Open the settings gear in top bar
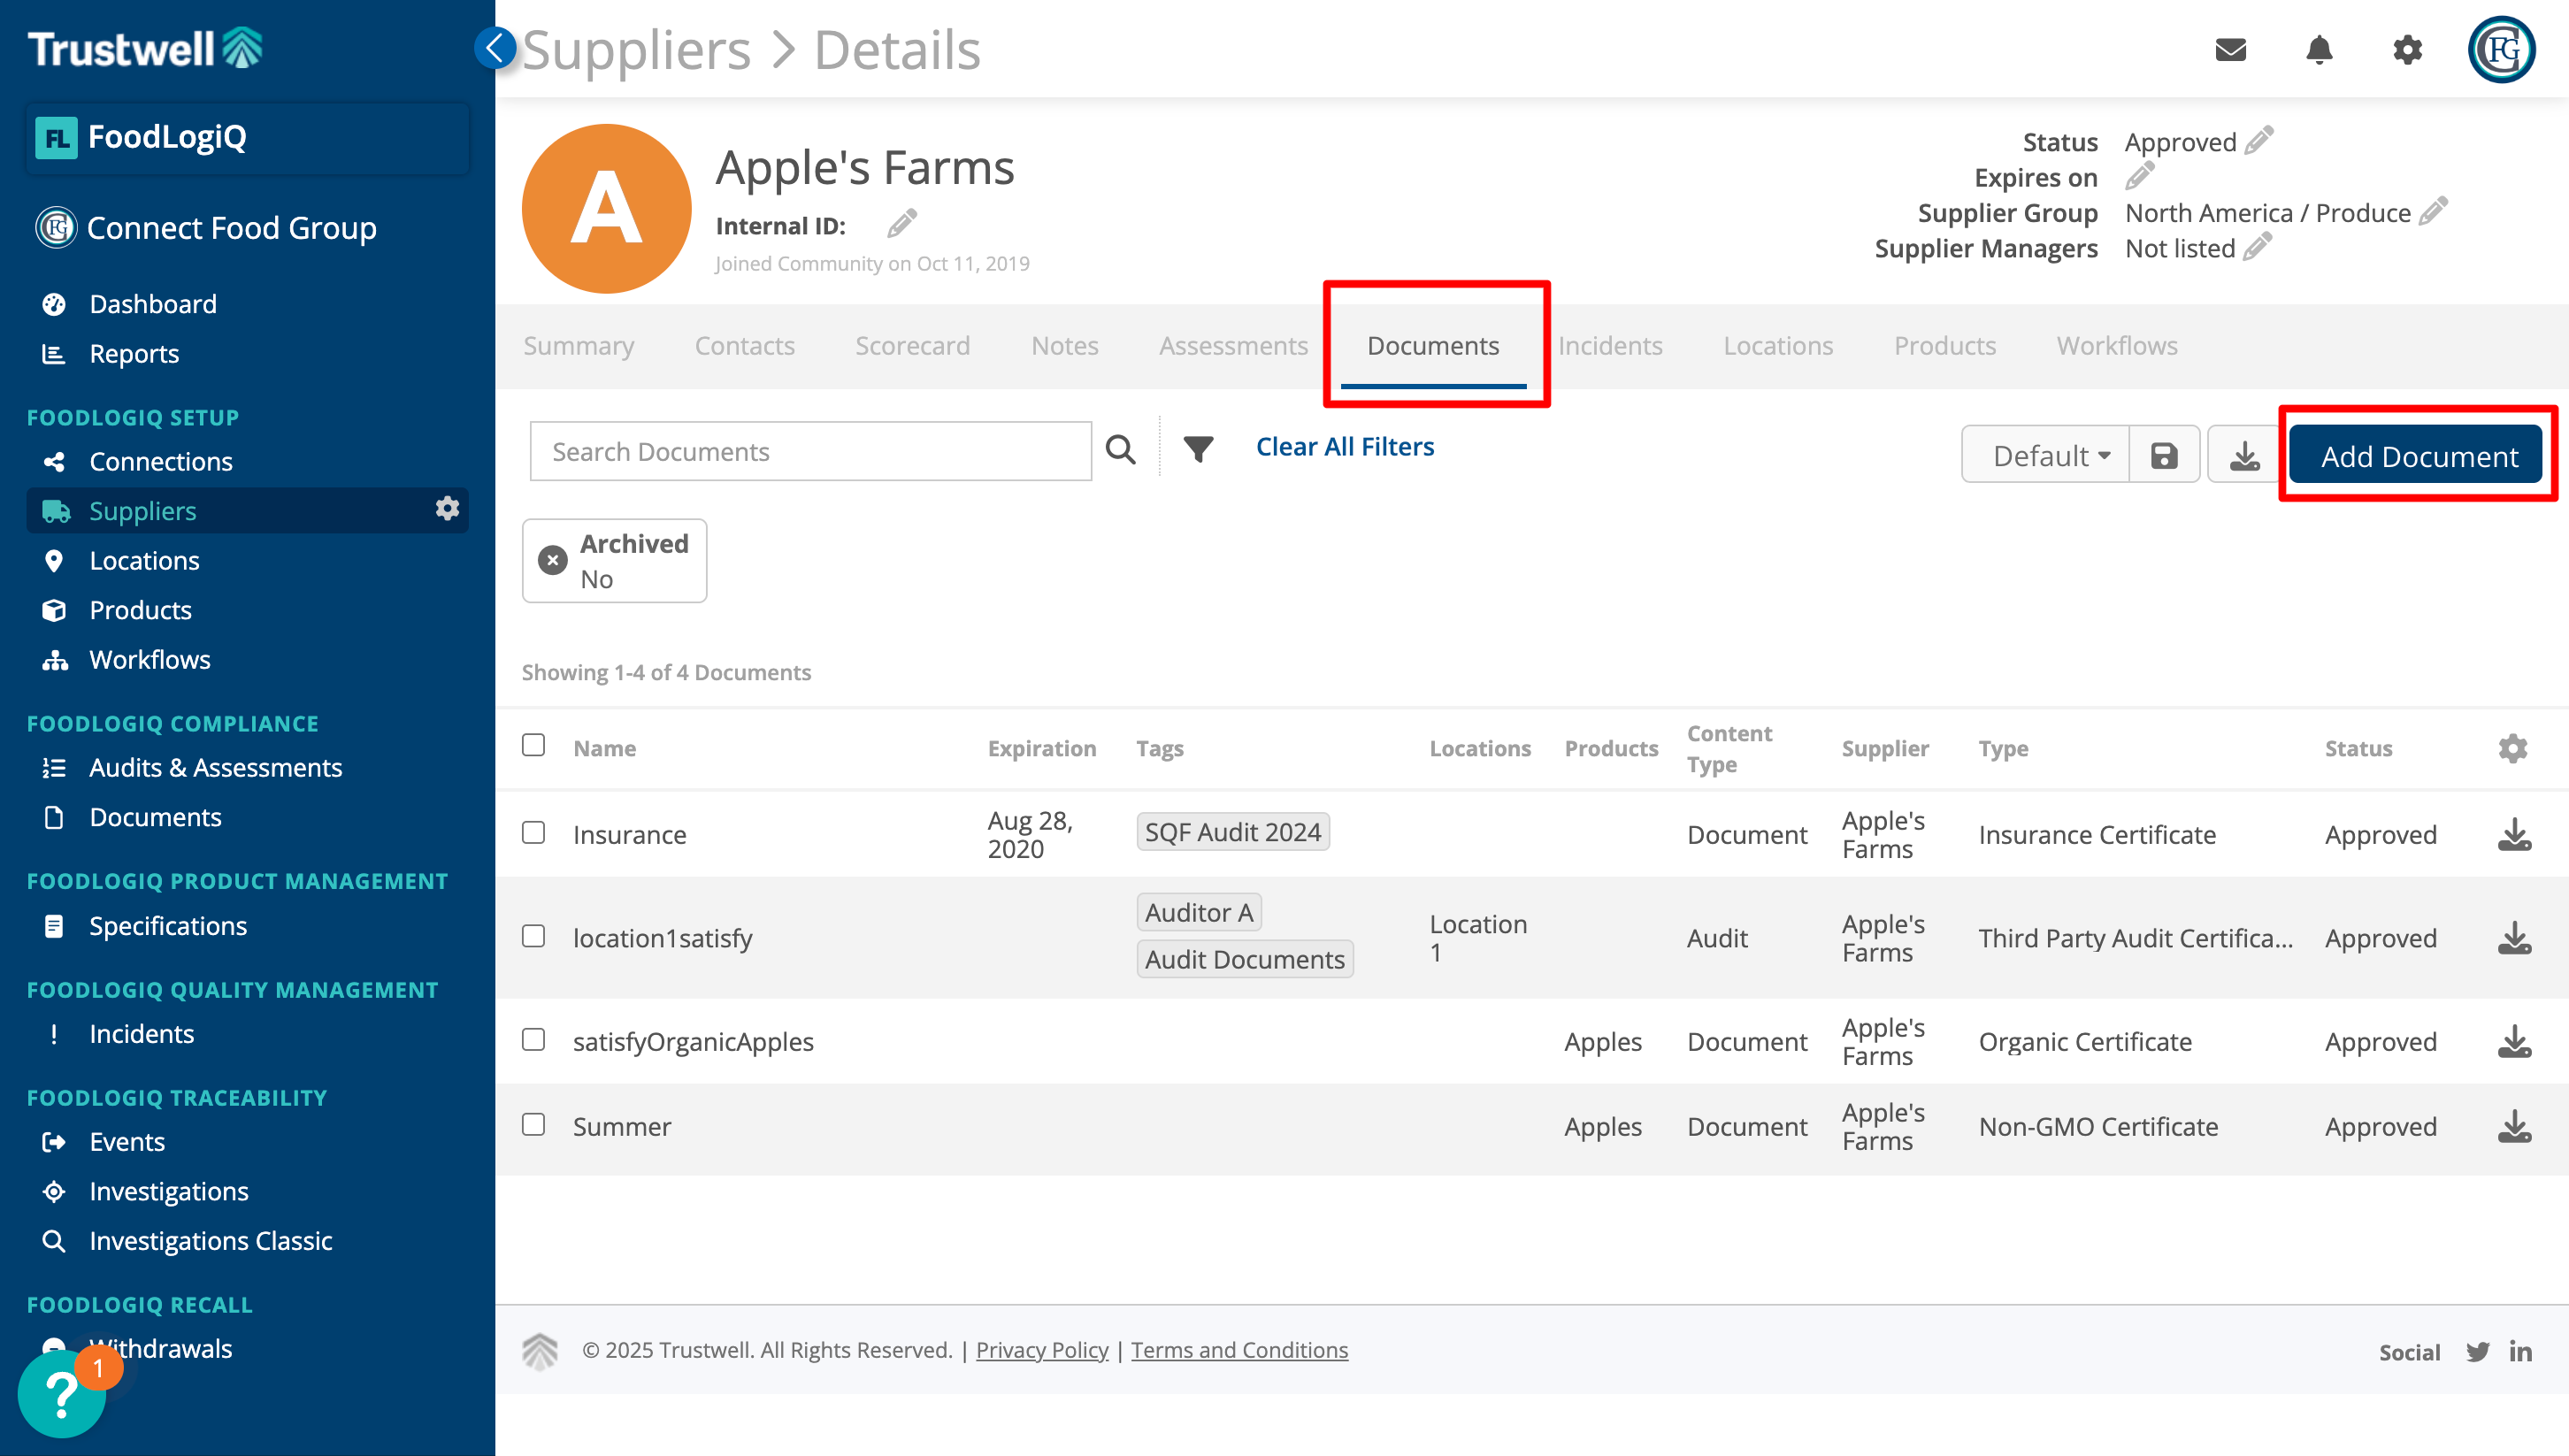2569x1456 pixels. click(x=2407, y=50)
